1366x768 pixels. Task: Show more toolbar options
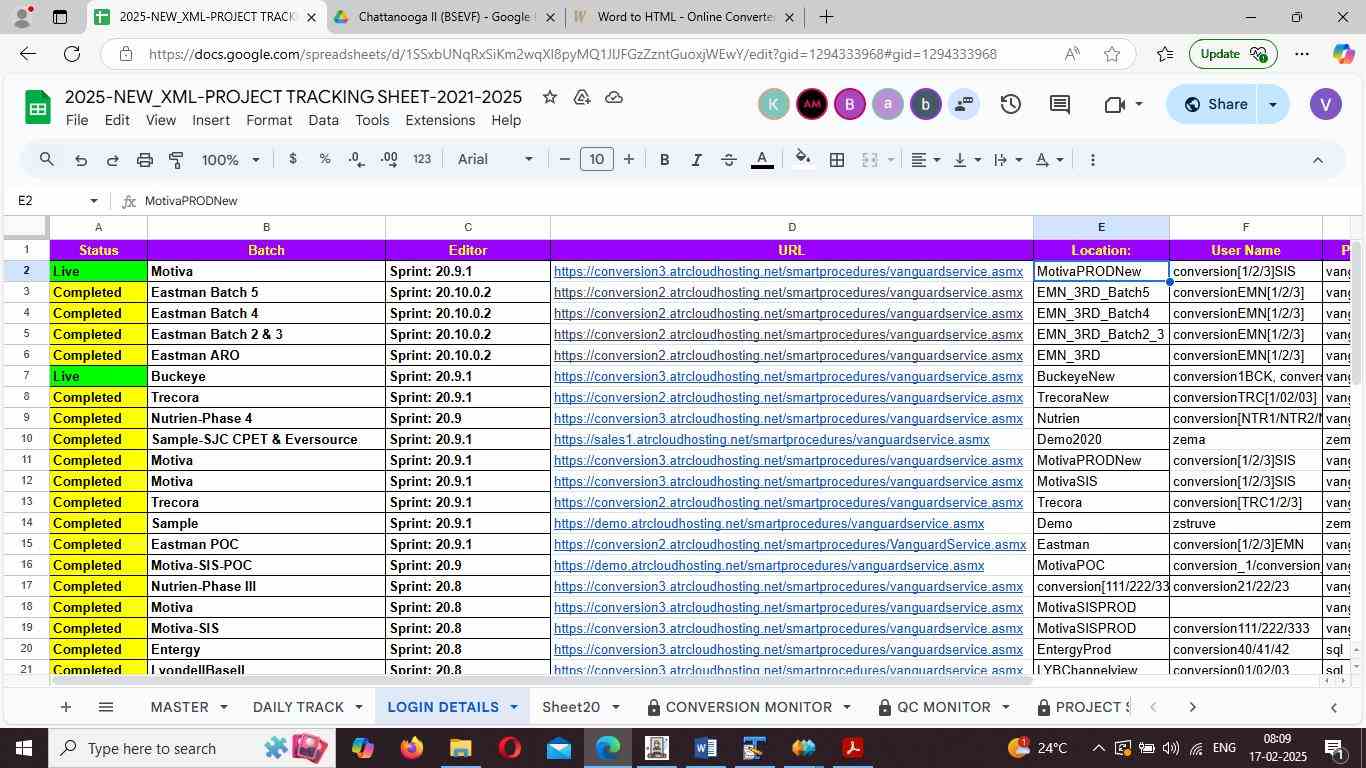1092,160
